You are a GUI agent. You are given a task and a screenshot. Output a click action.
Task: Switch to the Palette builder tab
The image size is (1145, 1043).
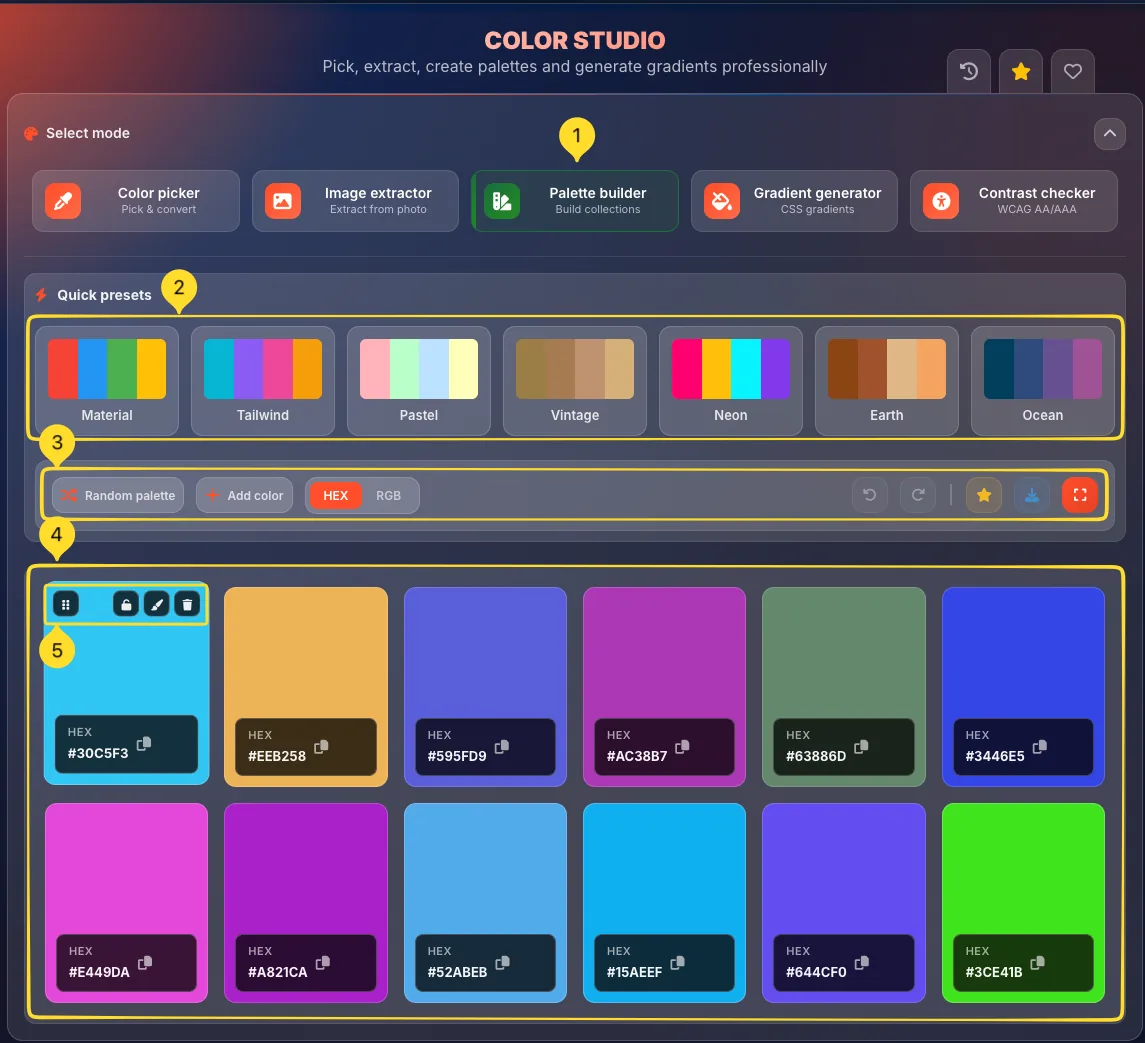pos(574,200)
